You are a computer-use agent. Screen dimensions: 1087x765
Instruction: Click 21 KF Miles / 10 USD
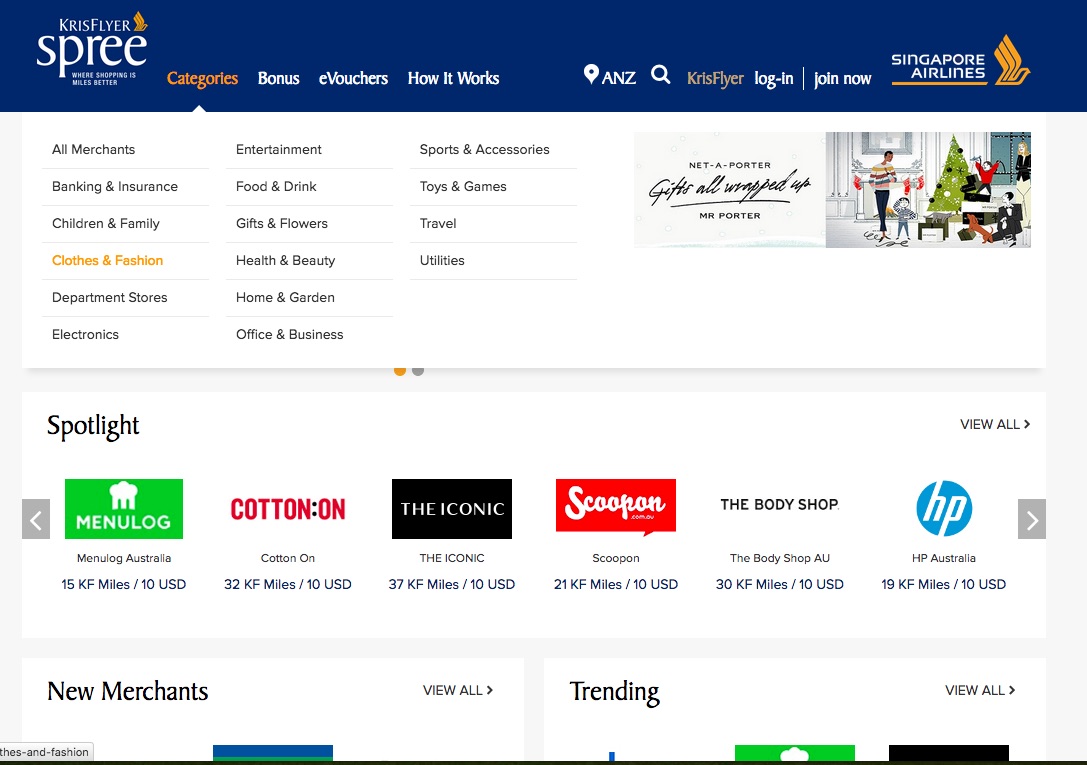coord(616,585)
